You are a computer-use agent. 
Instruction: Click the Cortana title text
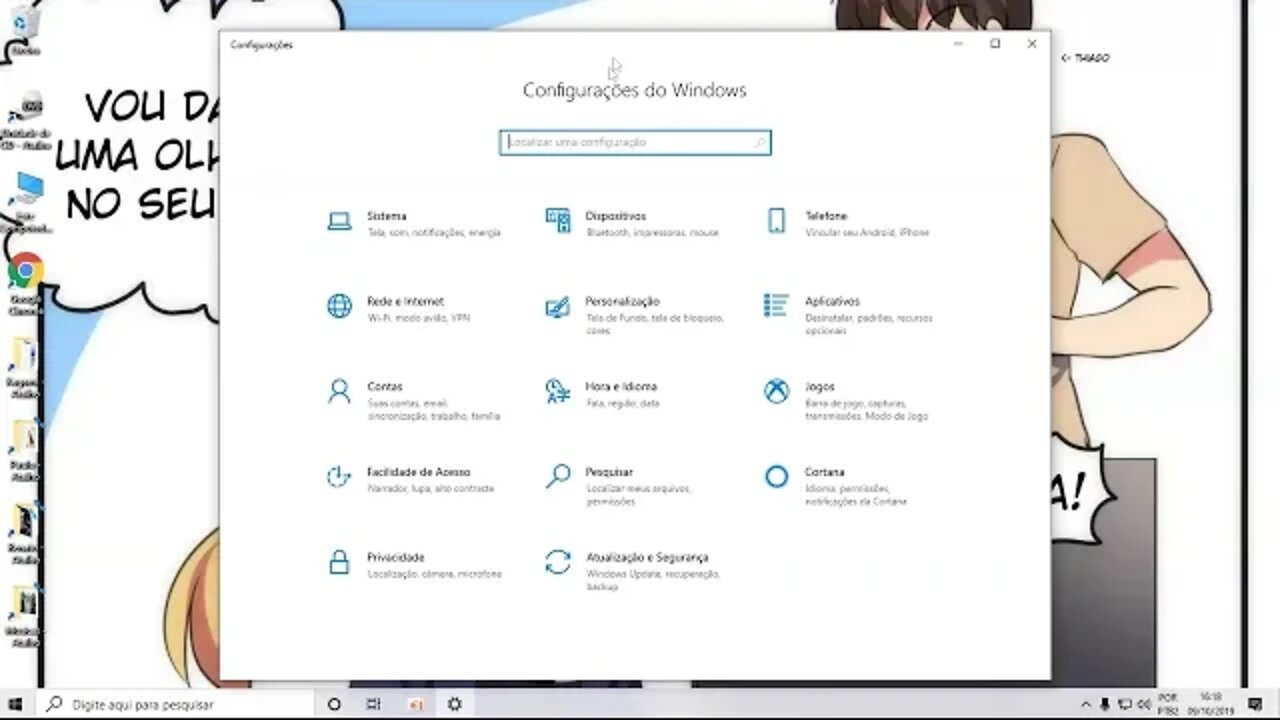[825, 471]
